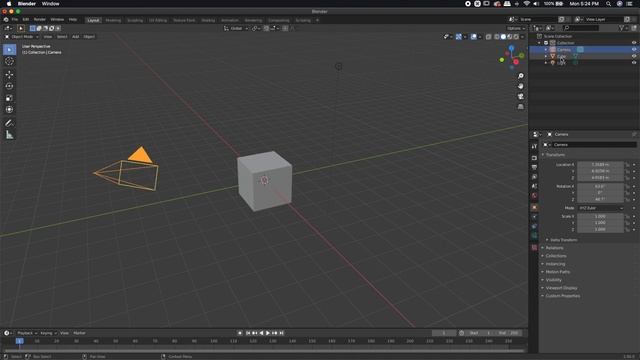This screenshot has width=640, height=360.
Task: Toggle lock for Scale X
Action: point(627,217)
